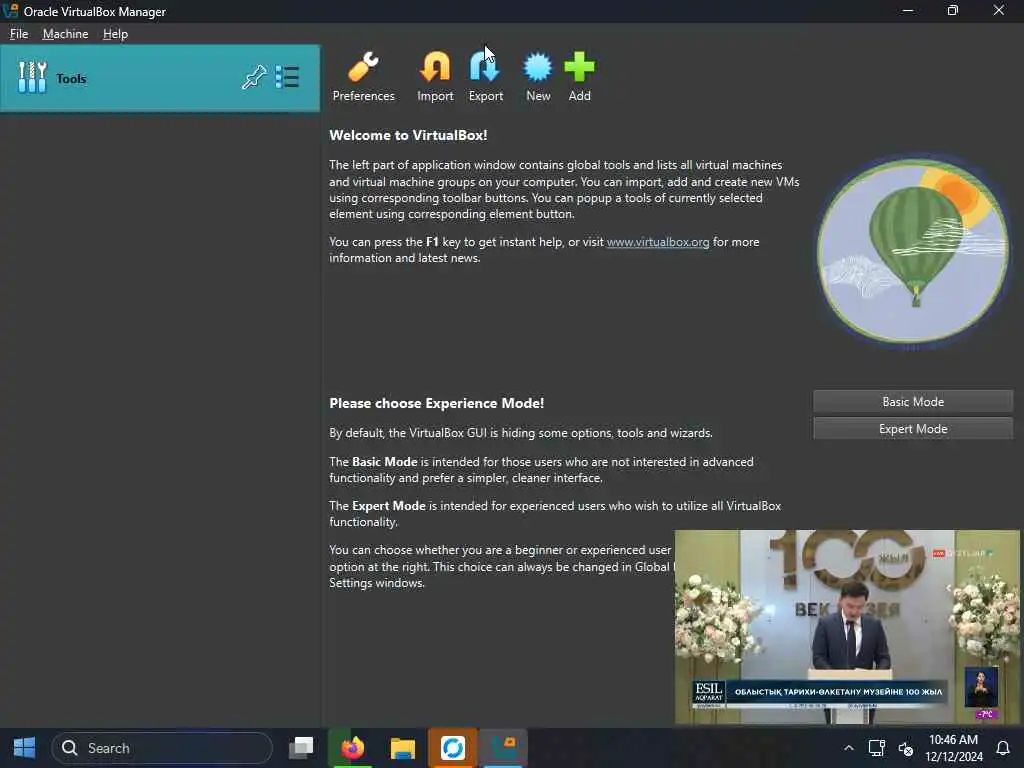Image resolution: width=1024 pixels, height=768 pixels.
Task: Follow the www.virtualbox.org link
Action: tap(658, 242)
